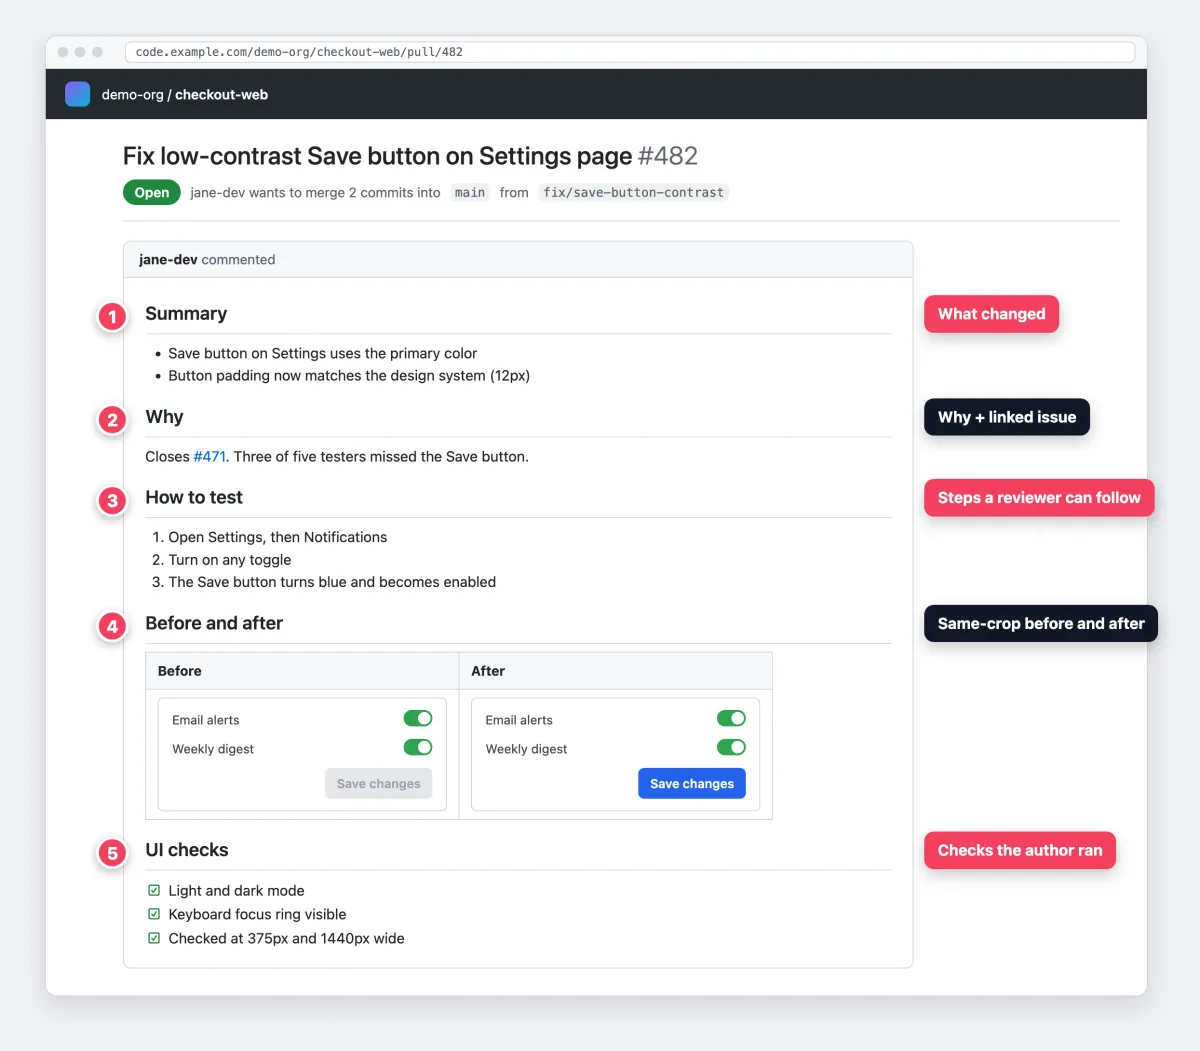Image resolution: width=1200 pixels, height=1051 pixels.
Task: Click 'jane-dev wants to merge 2 commits into' text
Action: 315,192
